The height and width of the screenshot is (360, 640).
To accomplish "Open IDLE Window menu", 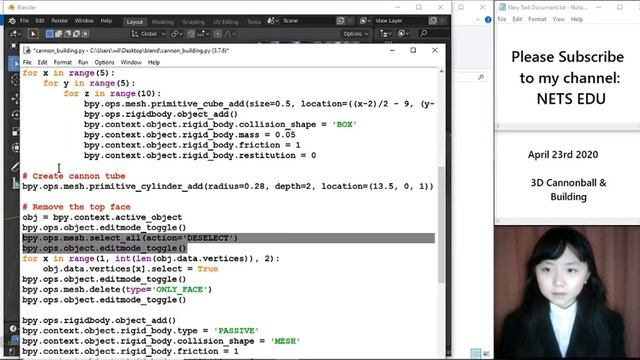I will coord(131,62).
